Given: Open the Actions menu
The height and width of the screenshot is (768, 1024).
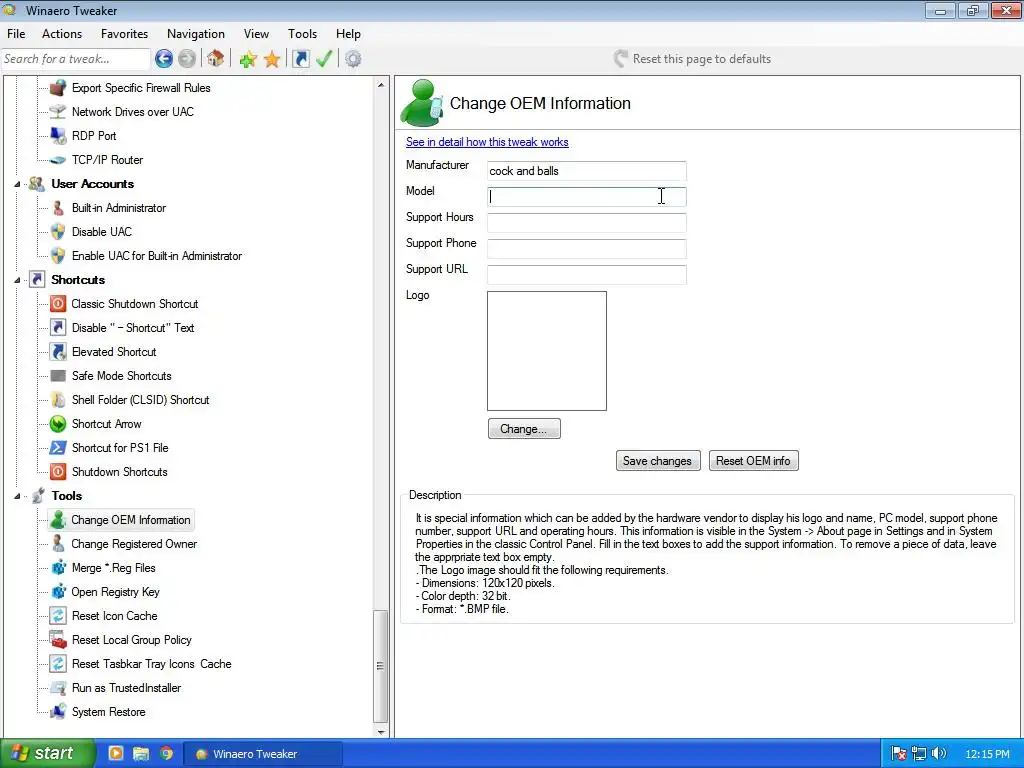Looking at the screenshot, I should click(x=62, y=34).
